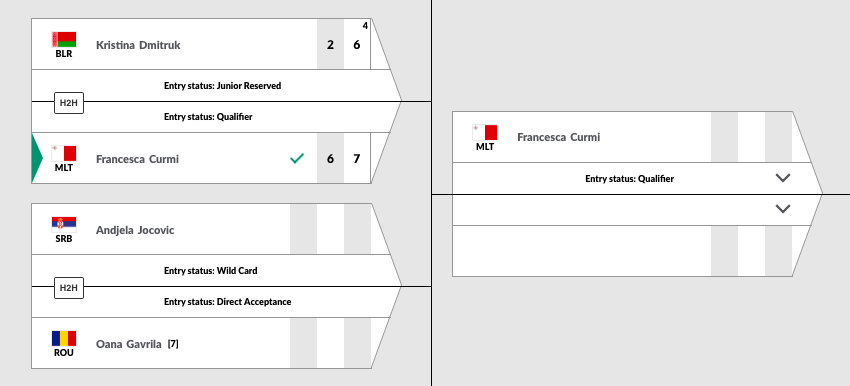This screenshot has height=386, width=850.
Task: Open Andjela Jocovic player profile
Action: click(x=135, y=230)
